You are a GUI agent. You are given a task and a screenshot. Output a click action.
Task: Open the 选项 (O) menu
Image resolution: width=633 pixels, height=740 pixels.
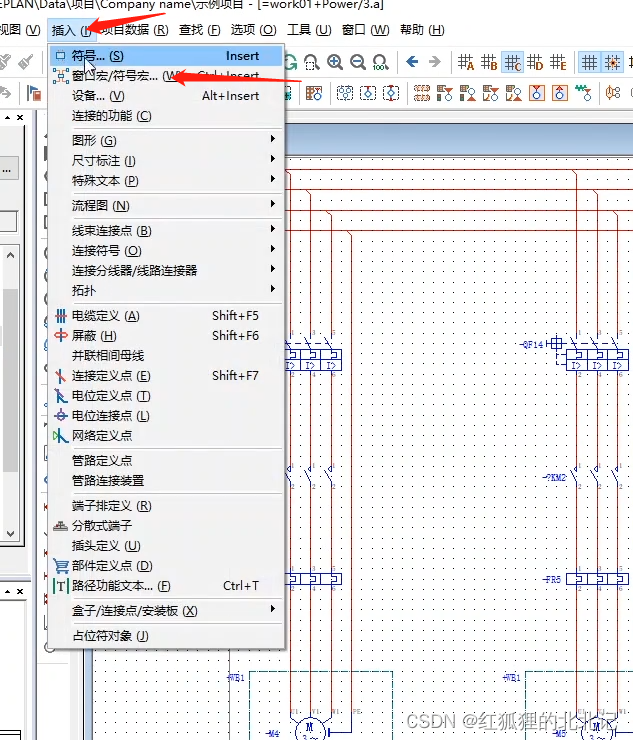(x=253, y=30)
